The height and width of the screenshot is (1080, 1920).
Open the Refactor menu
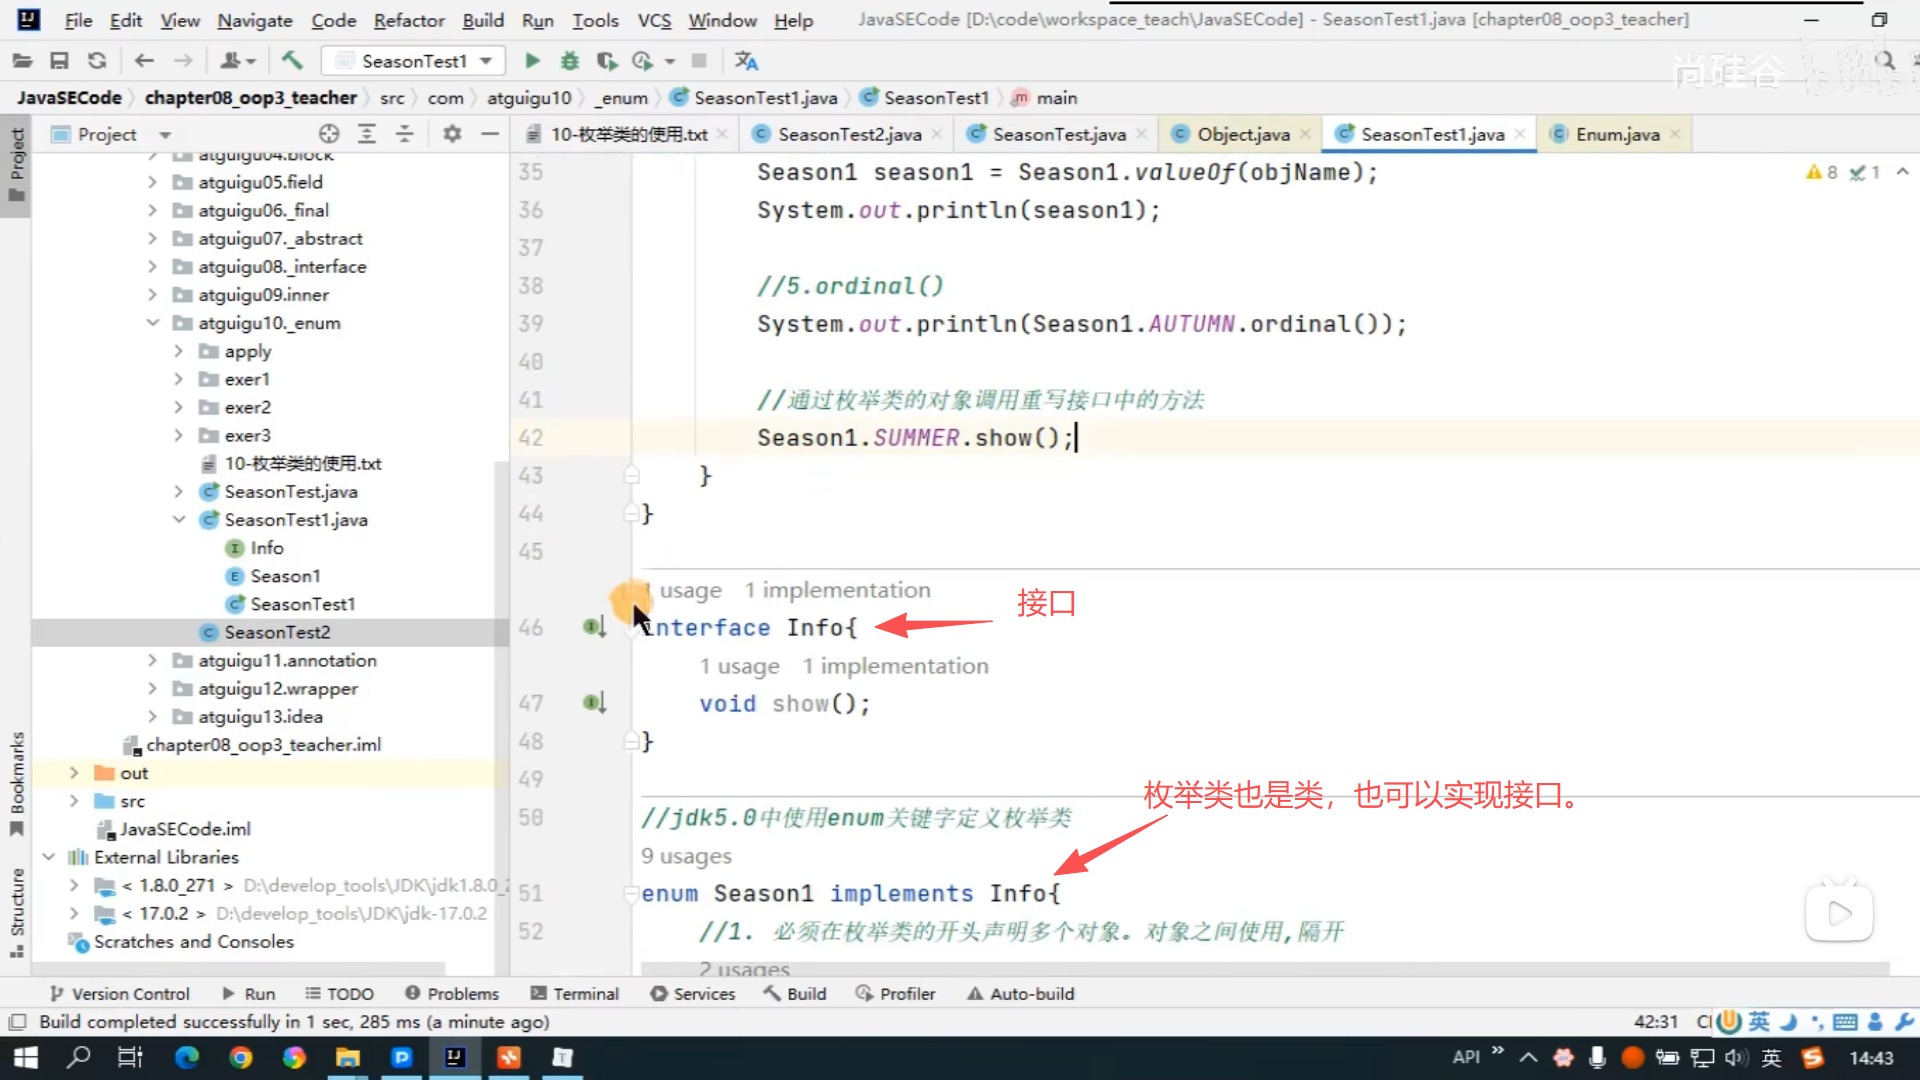(408, 20)
